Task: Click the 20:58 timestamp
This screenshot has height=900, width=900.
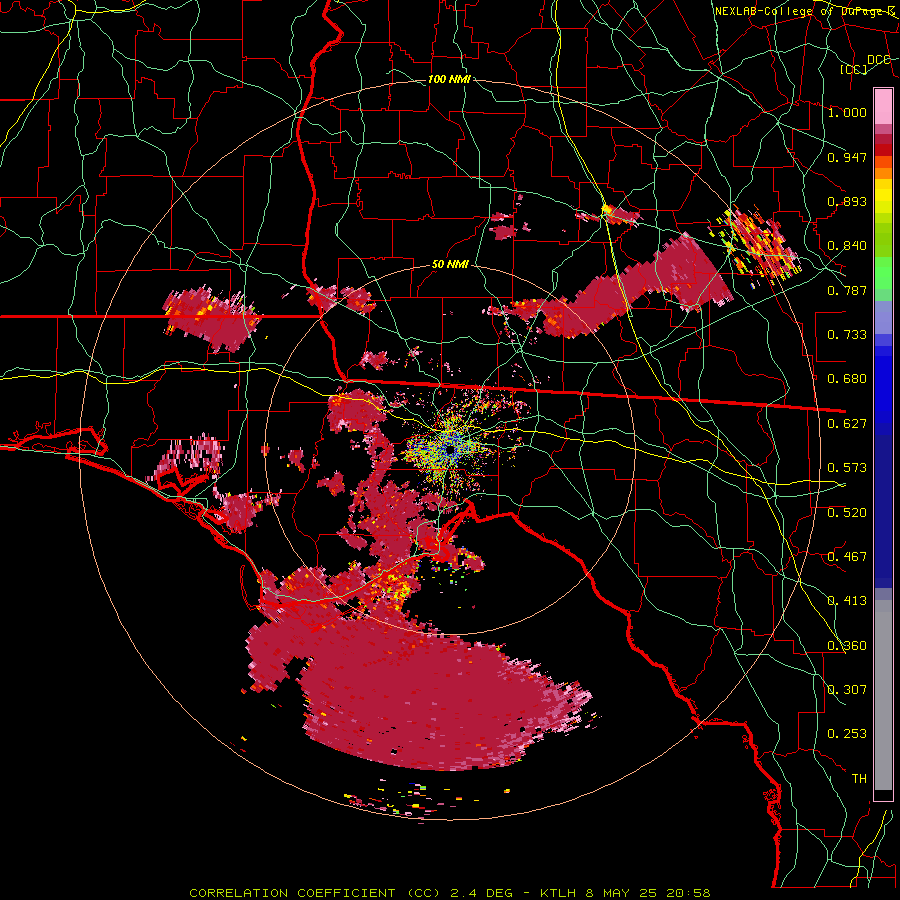Action: point(688,893)
